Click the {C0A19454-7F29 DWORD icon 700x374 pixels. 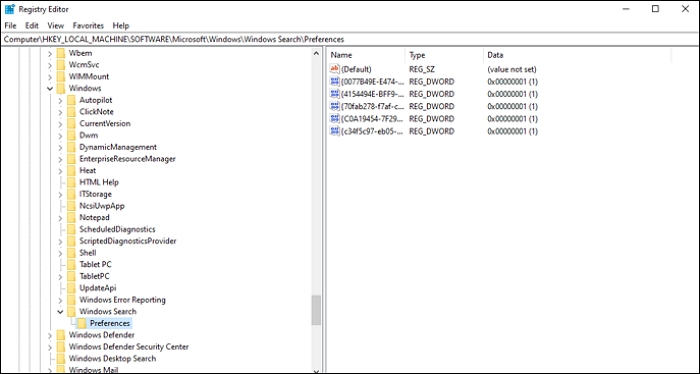(334, 119)
